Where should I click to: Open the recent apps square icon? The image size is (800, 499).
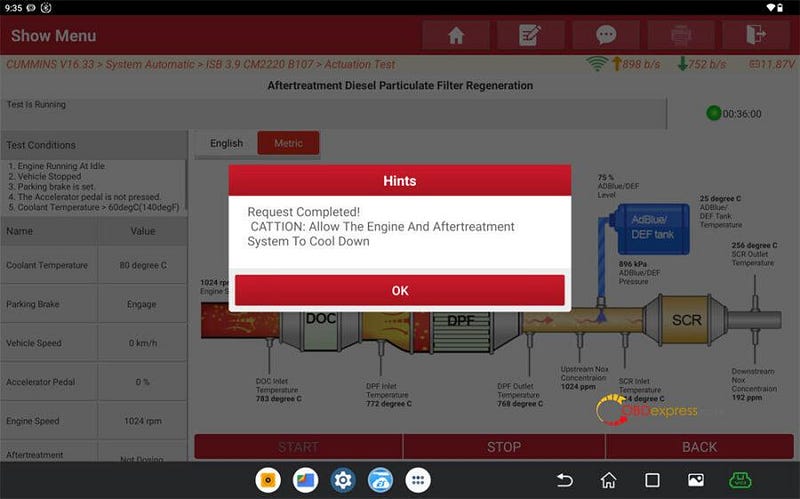click(x=652, y=480)
